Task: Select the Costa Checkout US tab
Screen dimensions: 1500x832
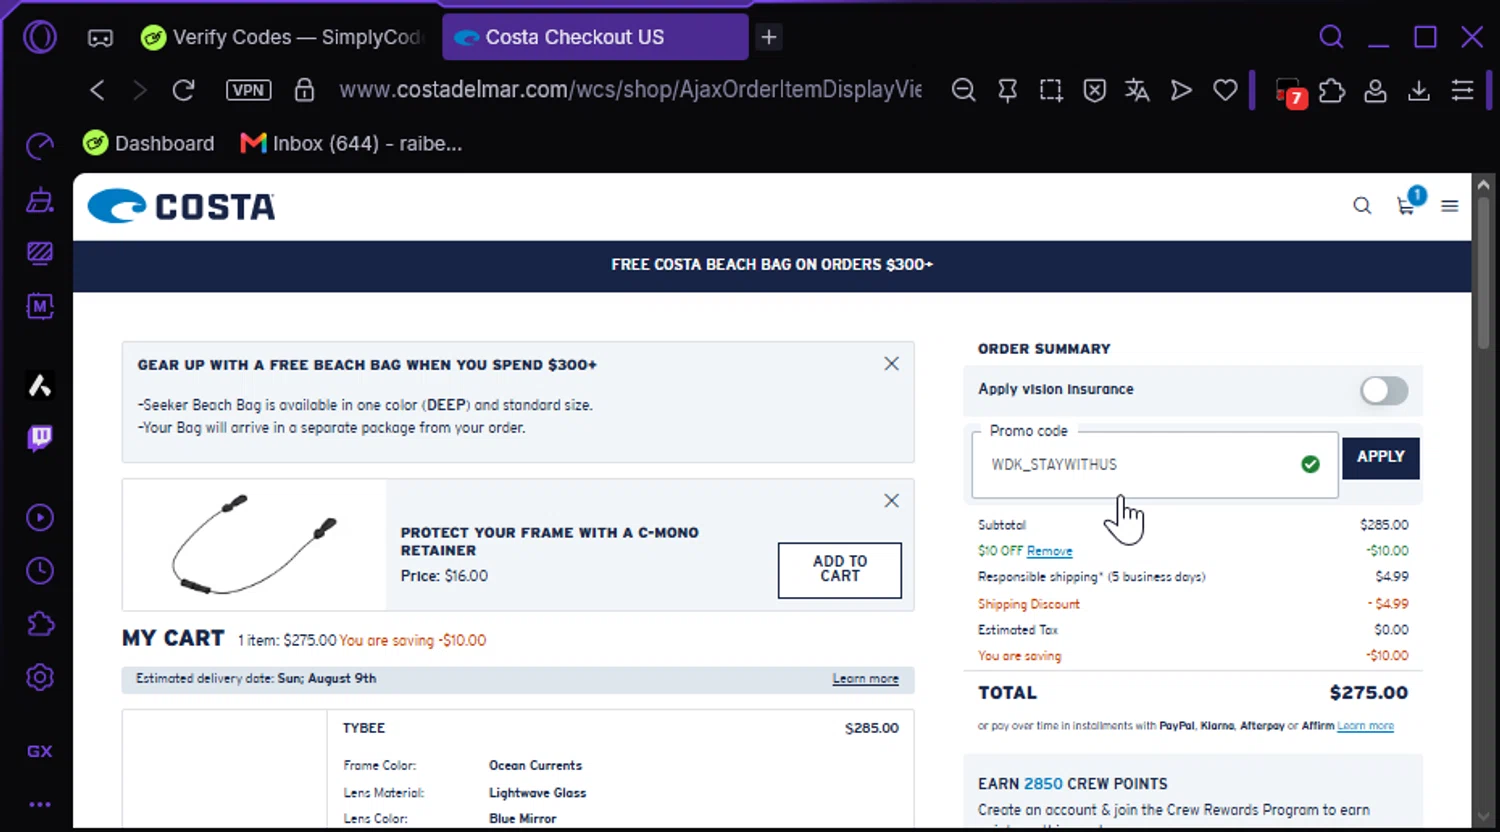Action: 595,38
